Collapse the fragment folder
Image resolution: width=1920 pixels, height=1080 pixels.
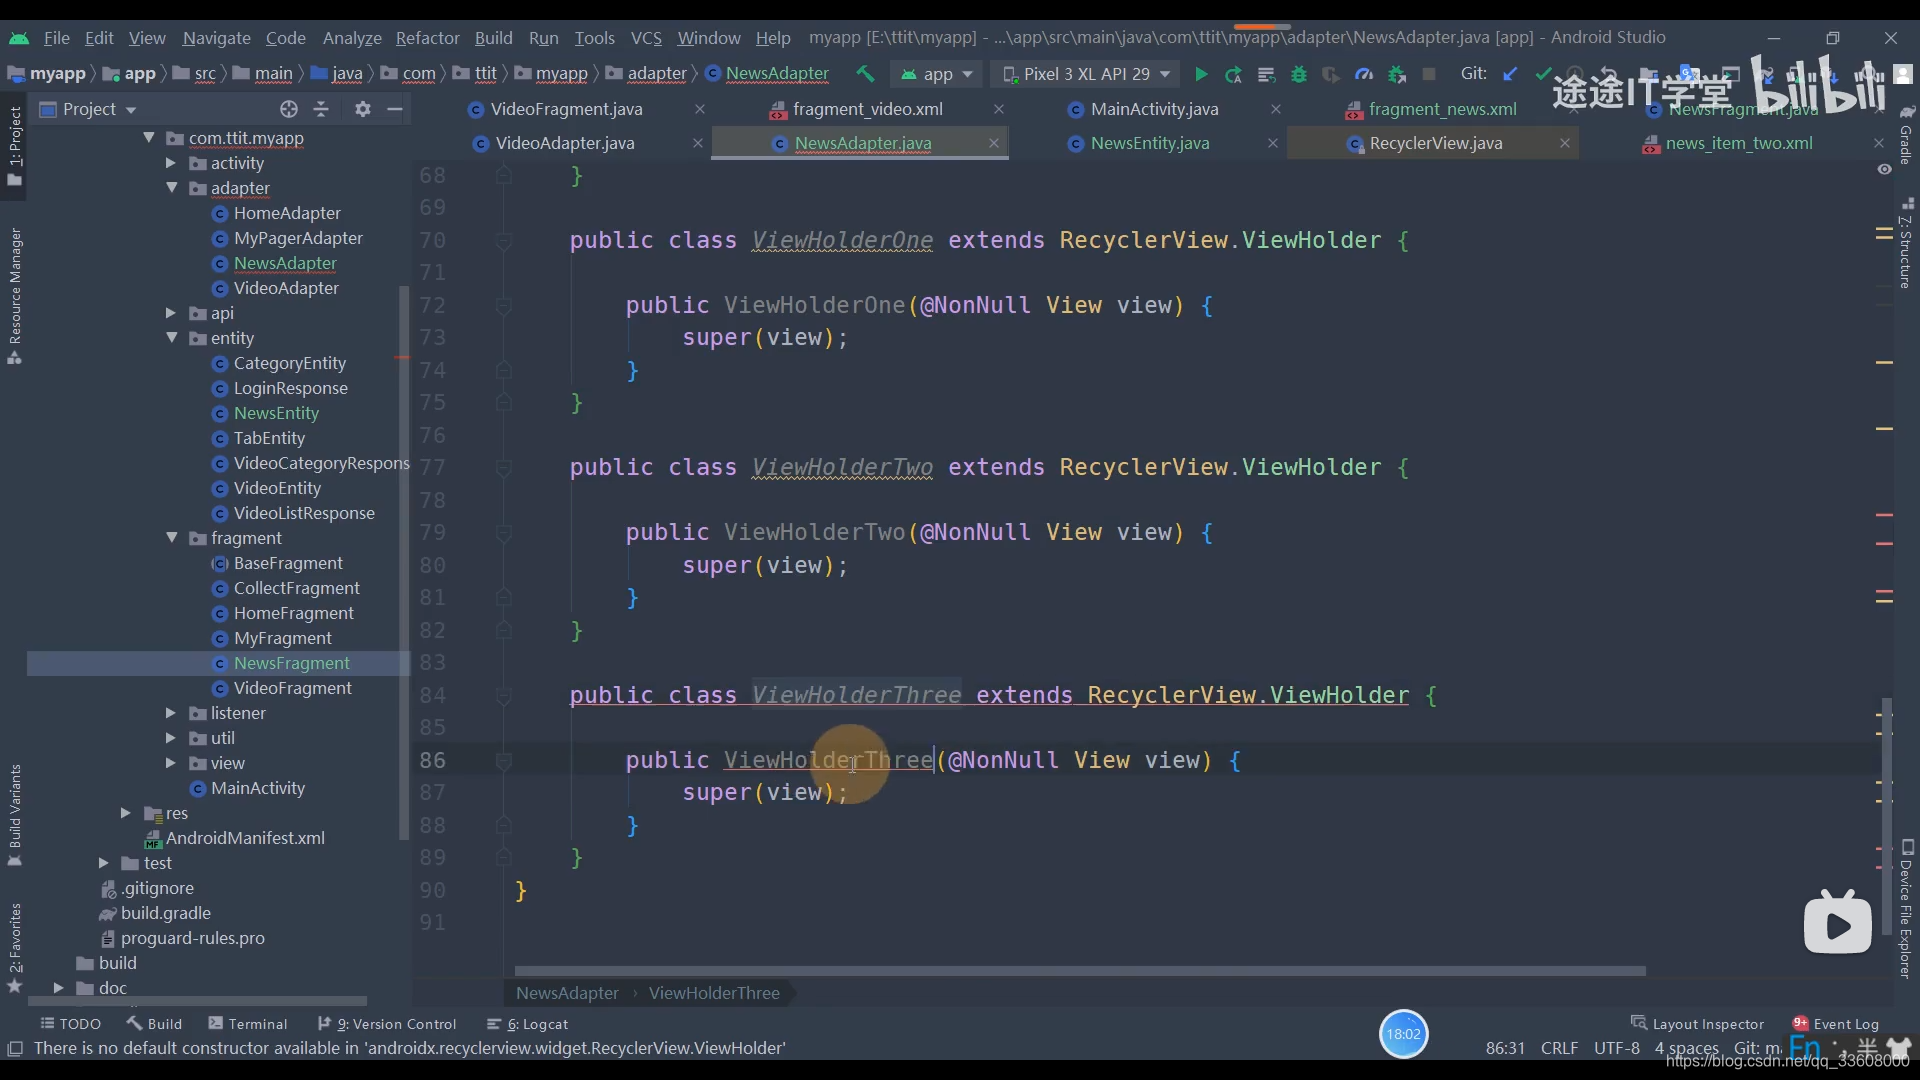[x=171, y=538]
